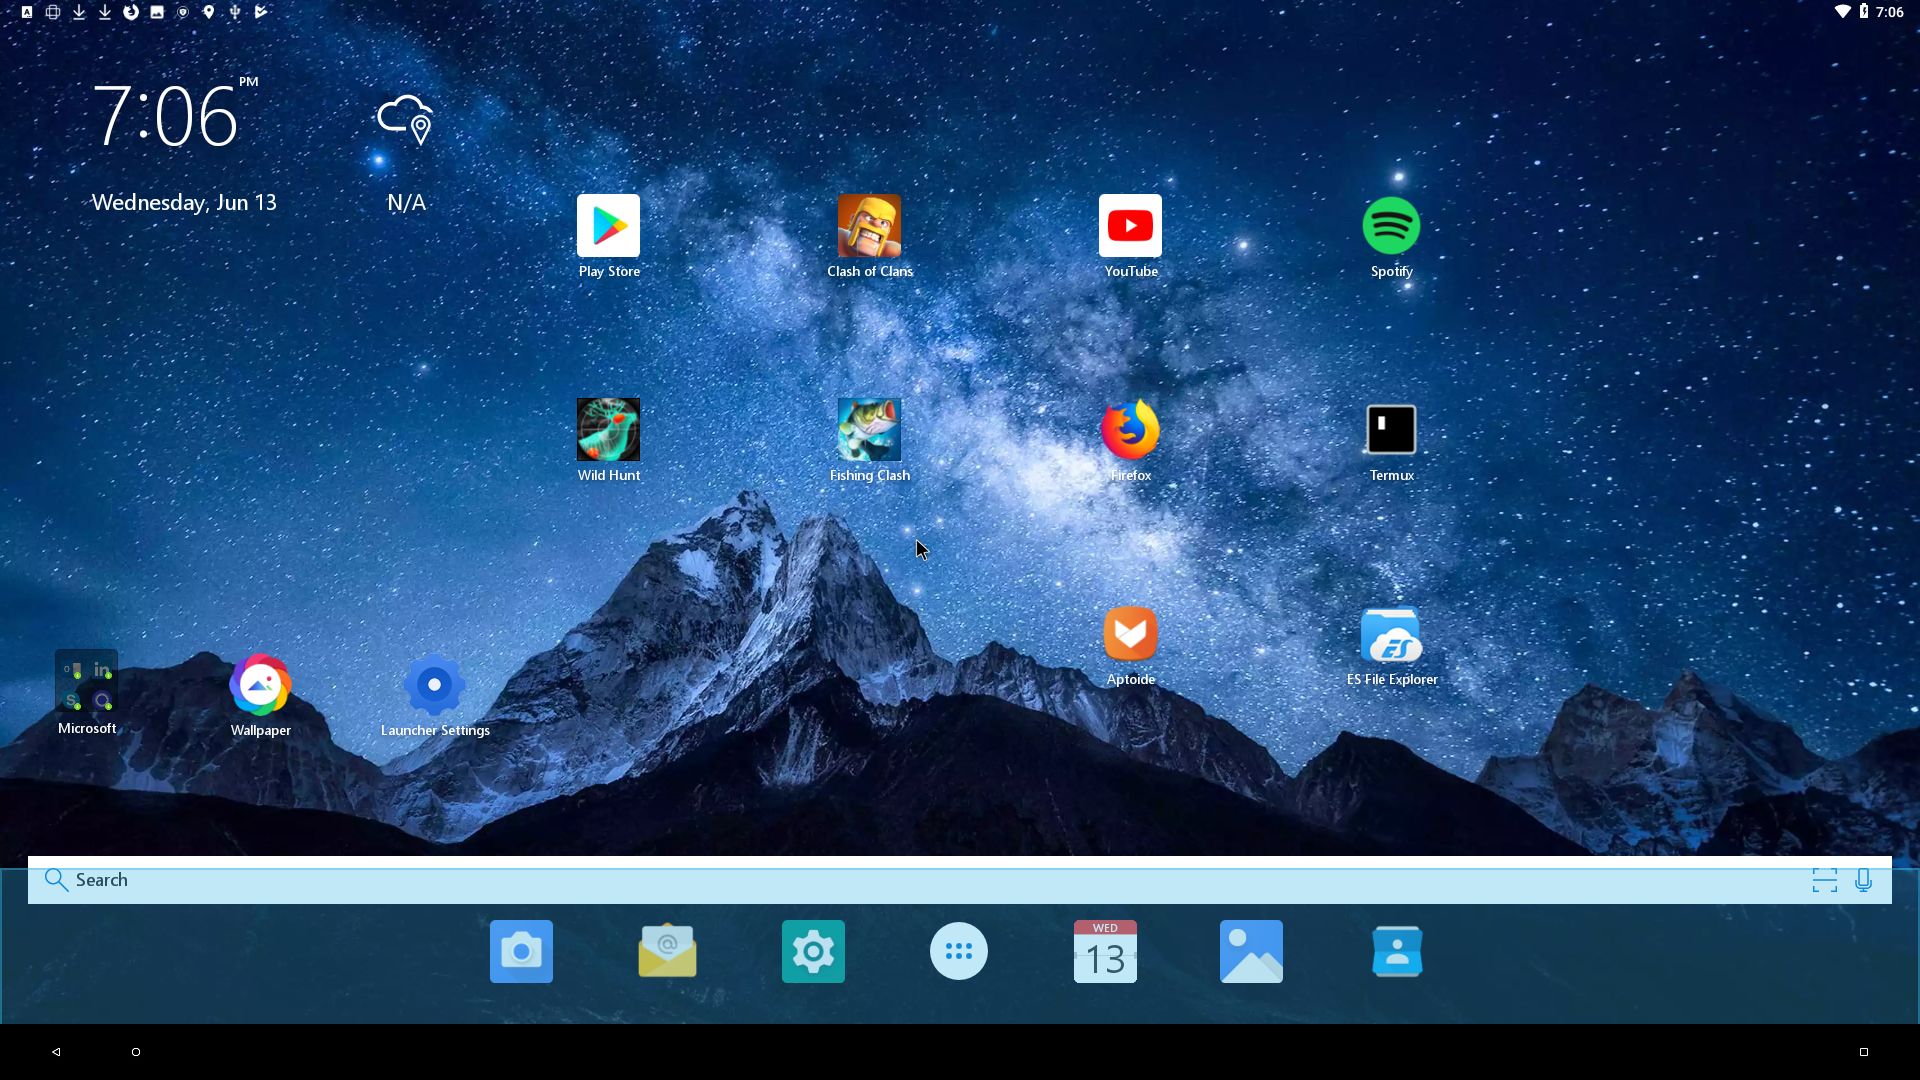Click the battery status bar icon

1864,12
